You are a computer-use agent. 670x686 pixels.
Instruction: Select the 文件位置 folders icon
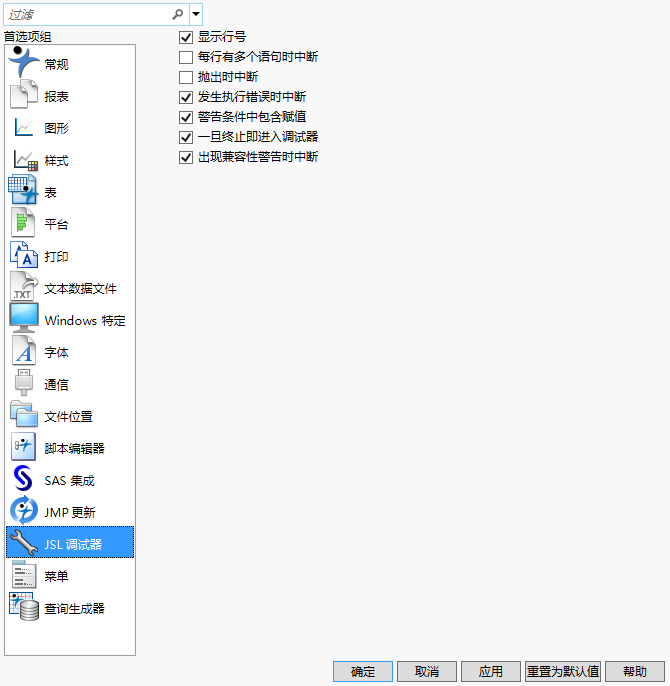click(24, 414)
